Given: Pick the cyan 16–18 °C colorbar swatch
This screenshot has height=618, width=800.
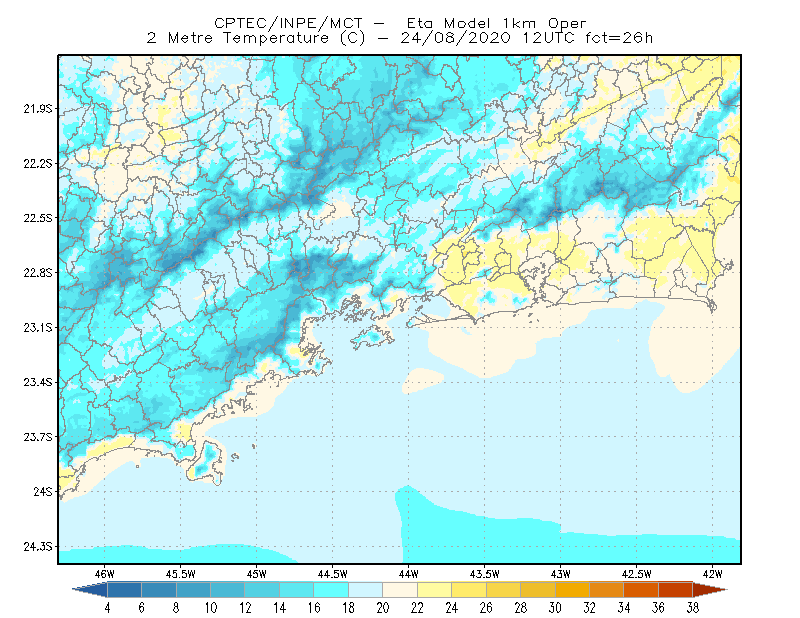Looking at the screenshot, I should [331, 590].
